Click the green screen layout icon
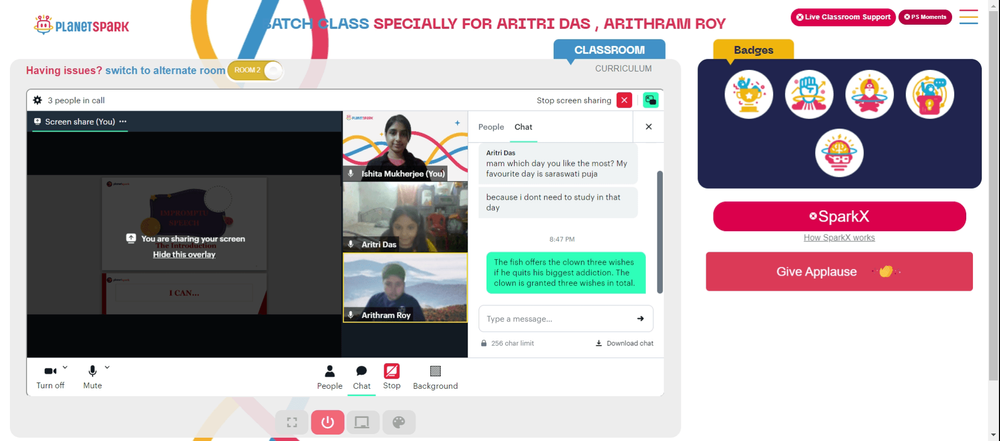Viewport: 1000px width, 441px height. pos(651,100)
